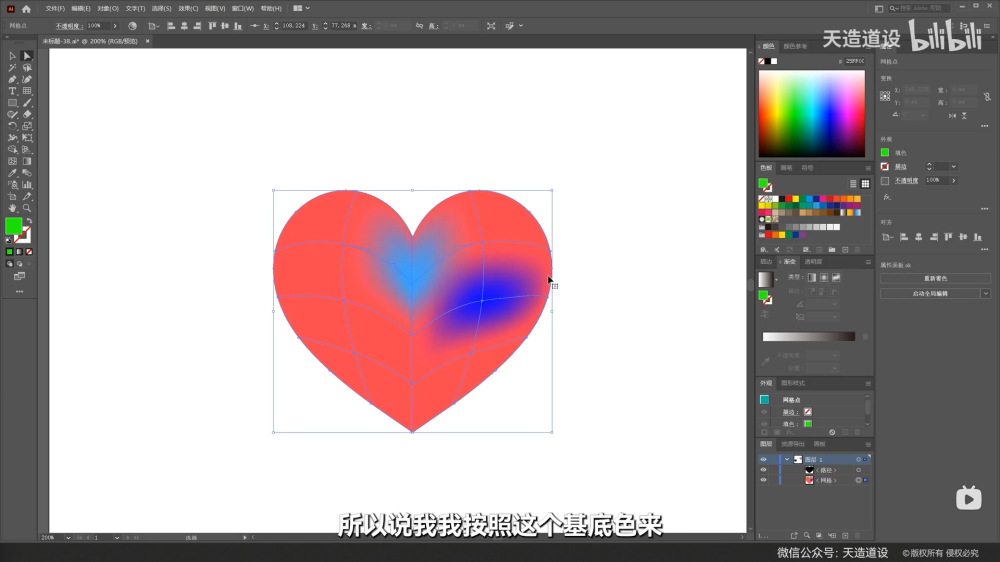Image resolution: width=1000 pixels, height=562 pixels.
Task: Toggle constrain width and height link icon
Action: [987, 97]
